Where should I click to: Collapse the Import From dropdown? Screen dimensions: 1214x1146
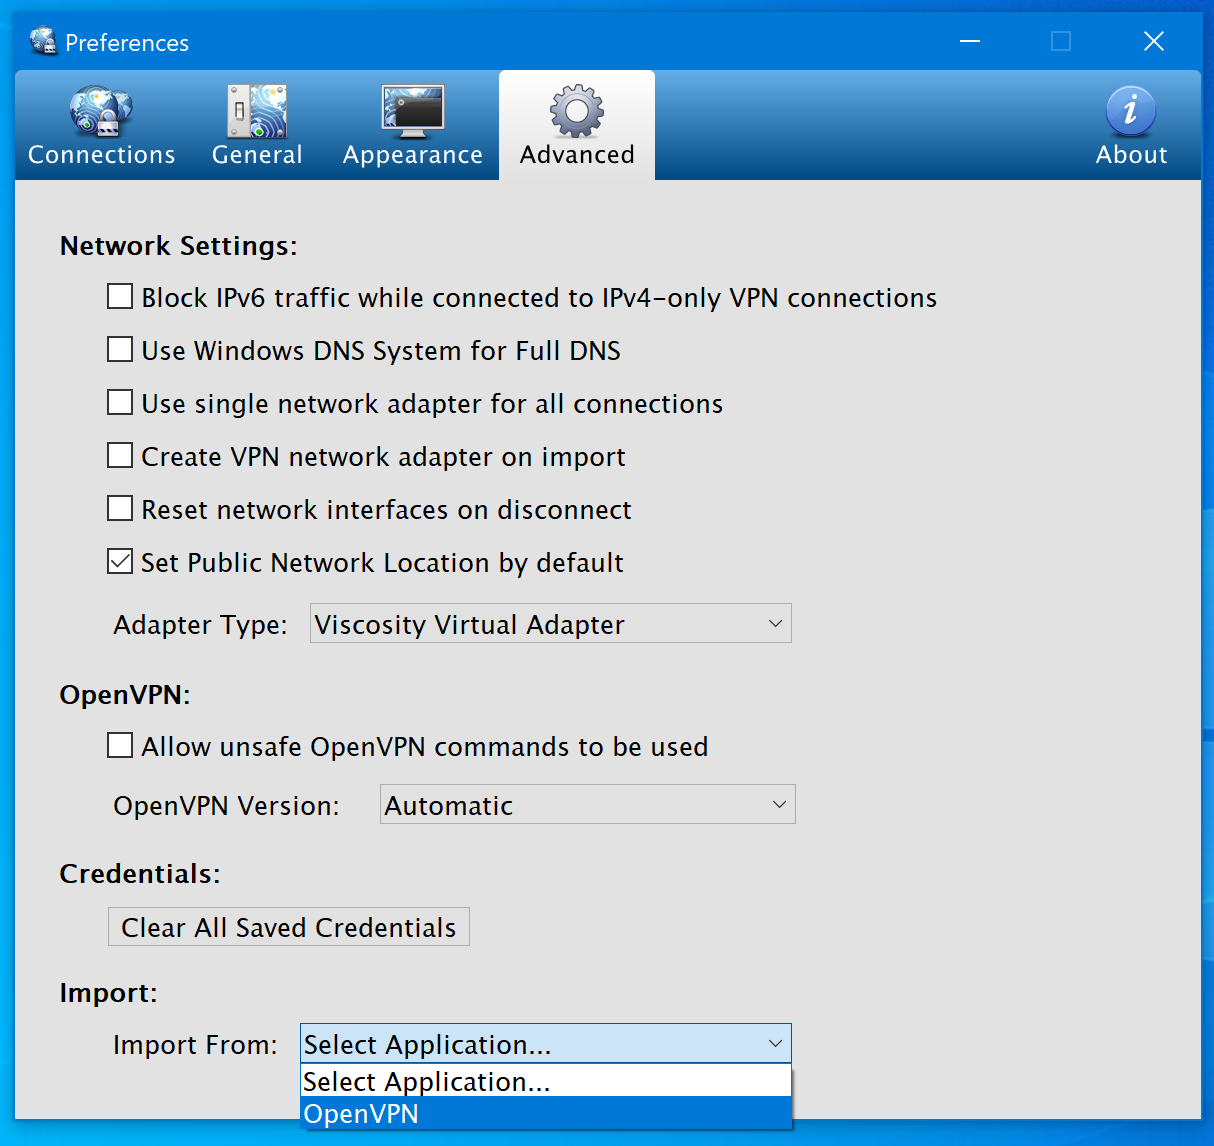click(546, 1044)
